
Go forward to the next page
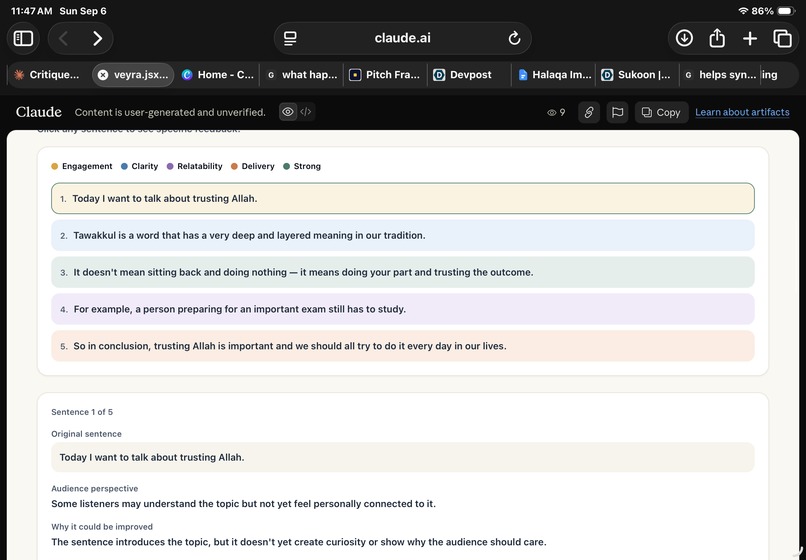[97, 39]
